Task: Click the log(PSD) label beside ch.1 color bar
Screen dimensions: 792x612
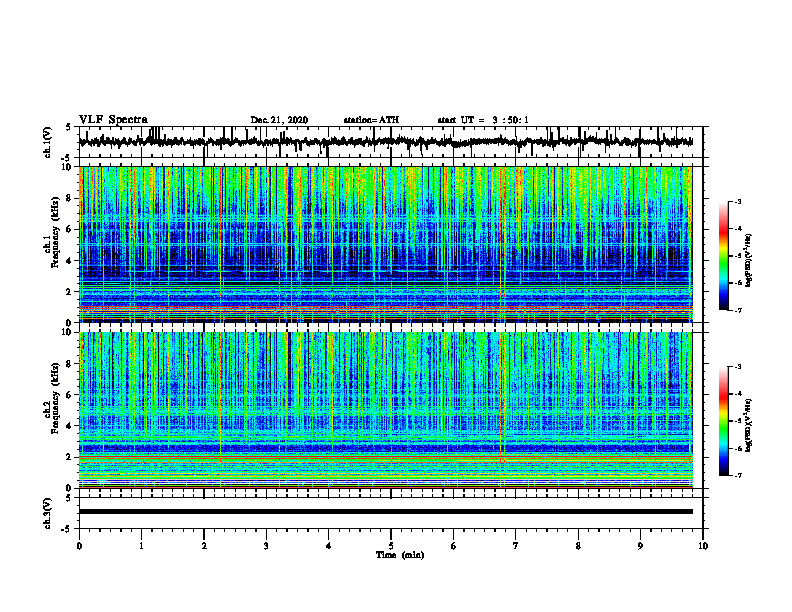Action: 749,261
